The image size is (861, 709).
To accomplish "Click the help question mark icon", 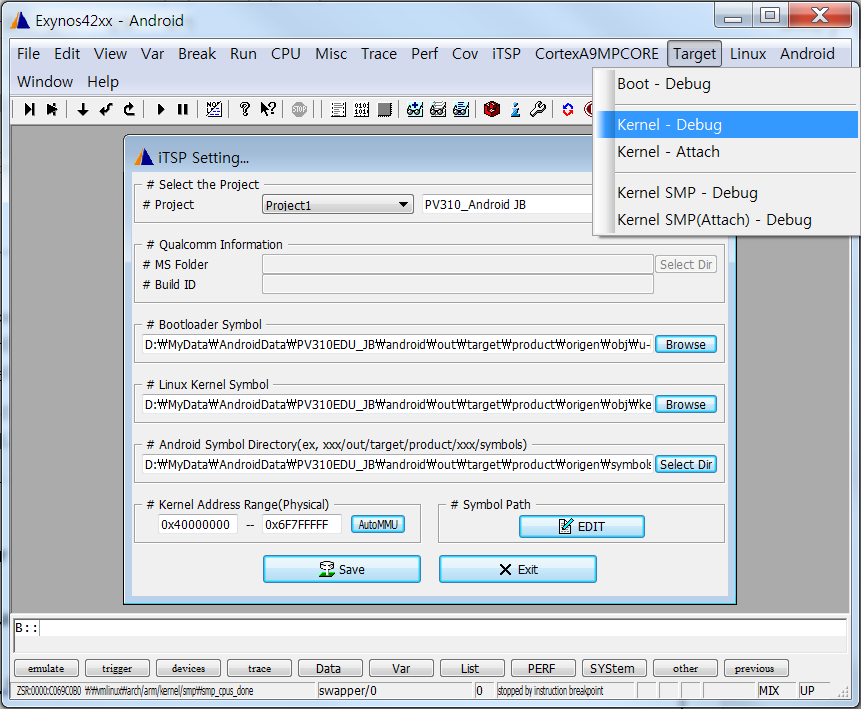I will tap(245, 109).
